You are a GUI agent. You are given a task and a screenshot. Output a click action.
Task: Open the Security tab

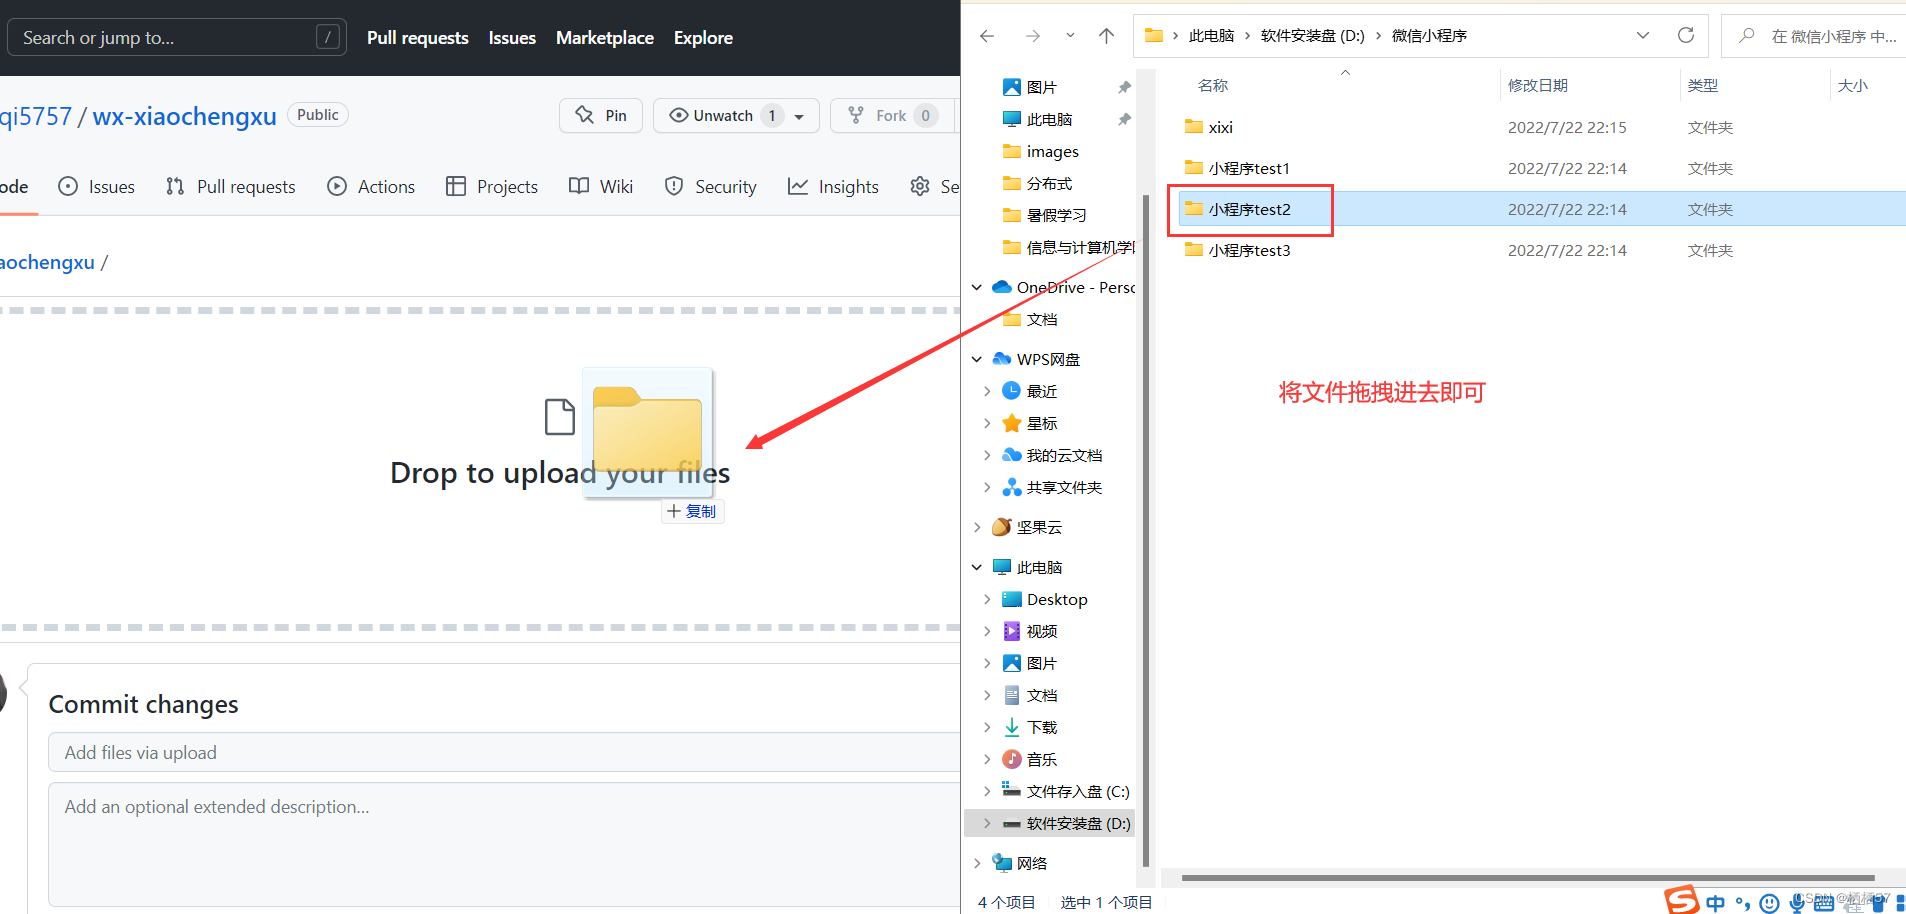point(711,186)
